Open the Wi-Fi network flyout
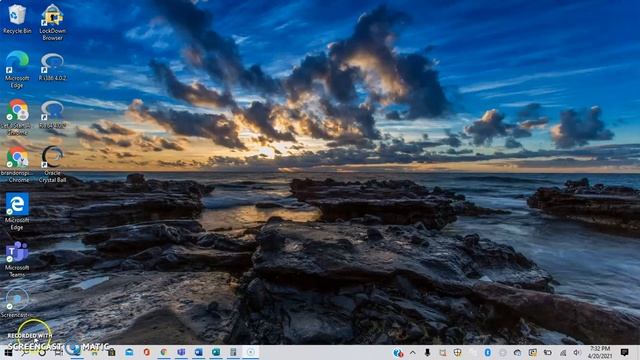Viewport: 640px width, 360px height. tap(563, 353)
